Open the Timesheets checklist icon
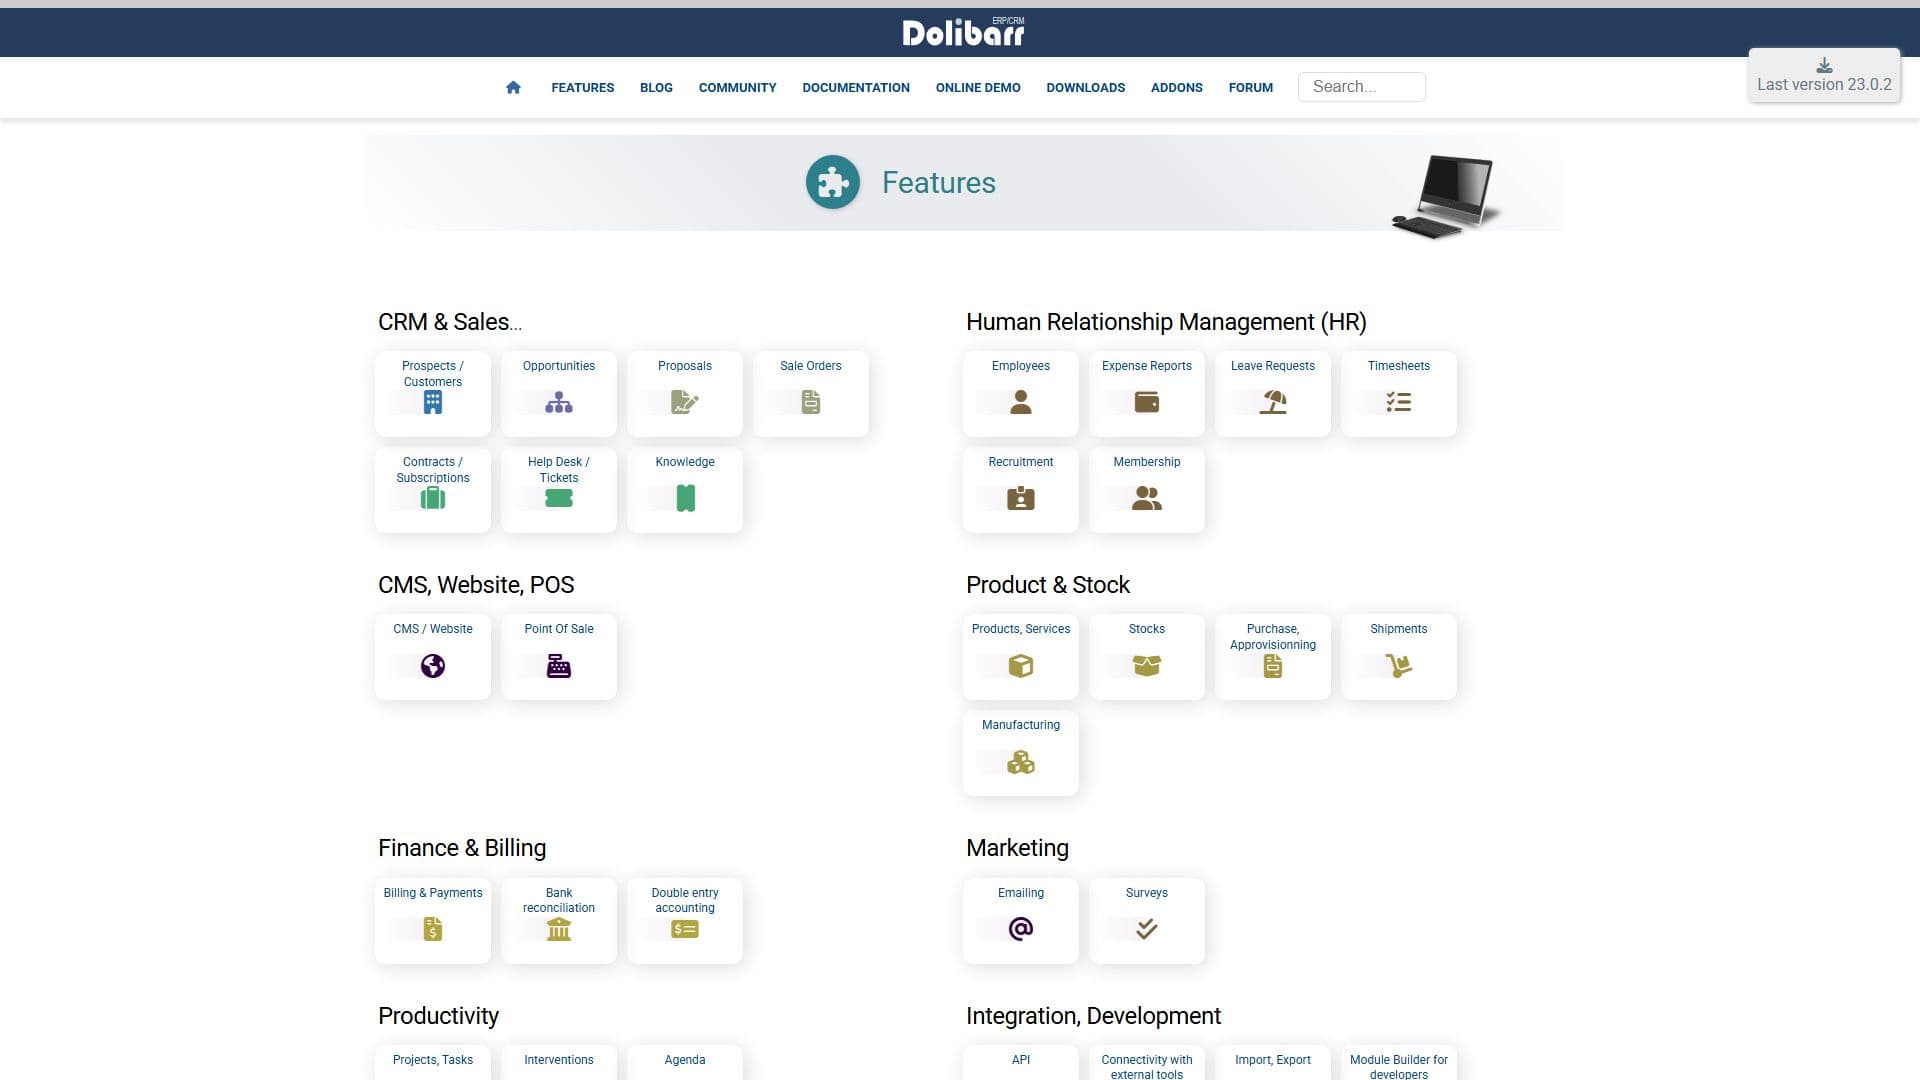This screenshot has height=1080, width=1920. pos(1399,402)
